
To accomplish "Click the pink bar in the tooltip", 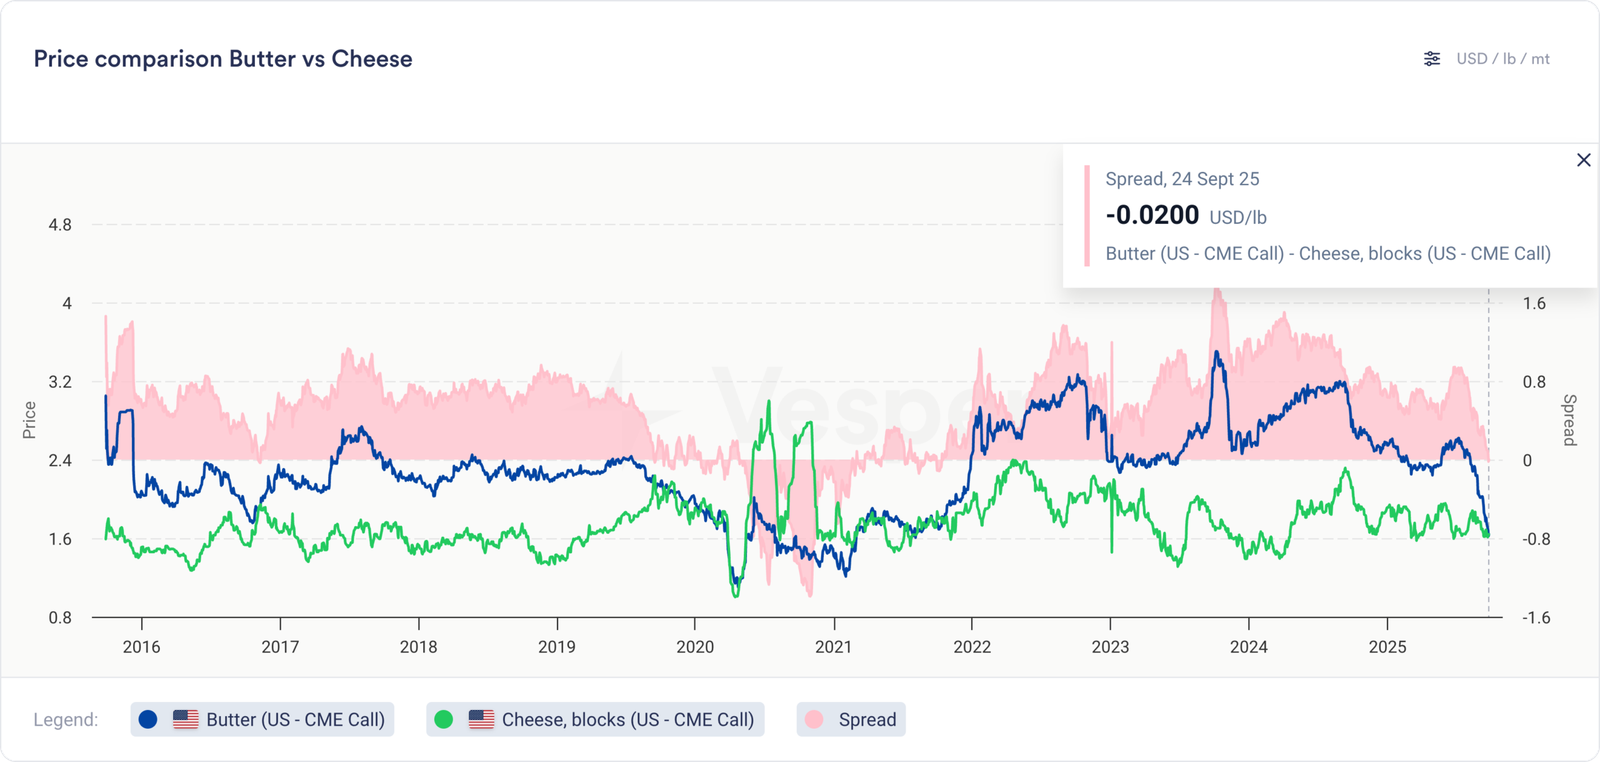I will [x=1087, y=216].
